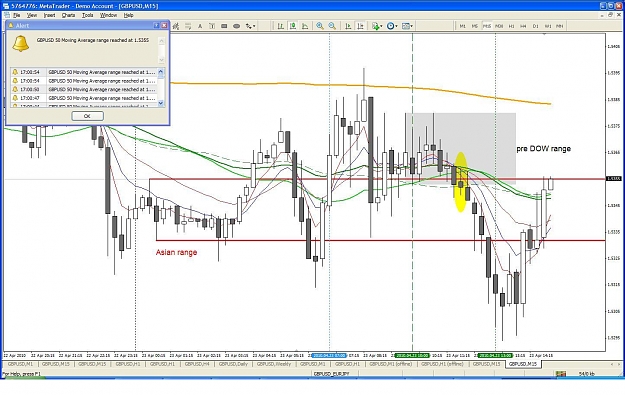Set timeframe to M1
Viewport: 625px width, 395px height.
point(463,26)
